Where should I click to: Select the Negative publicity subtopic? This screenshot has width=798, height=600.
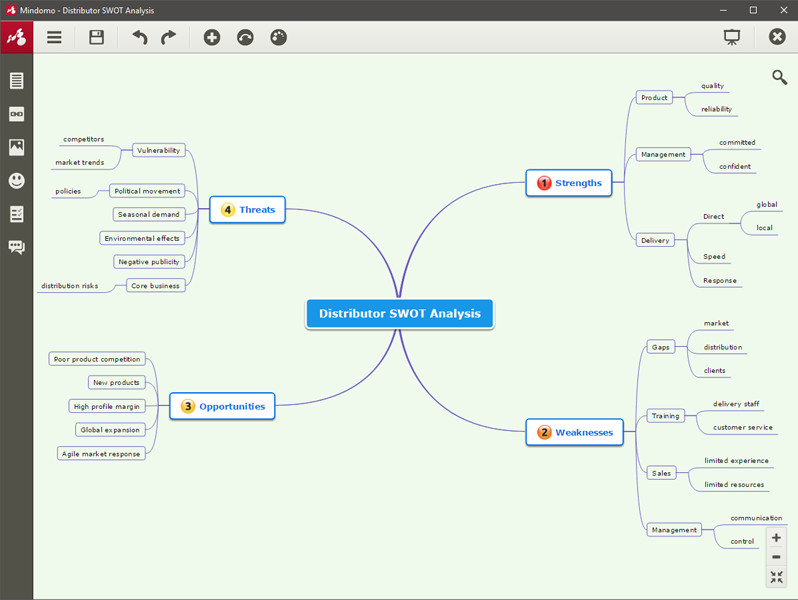tap(149, 262)
